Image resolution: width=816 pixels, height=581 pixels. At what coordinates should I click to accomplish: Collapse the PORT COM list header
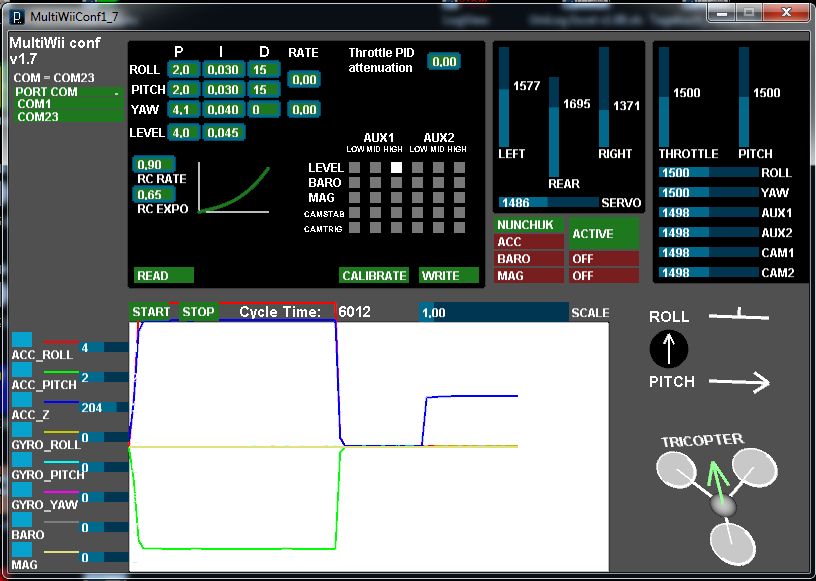coord(69,92)
